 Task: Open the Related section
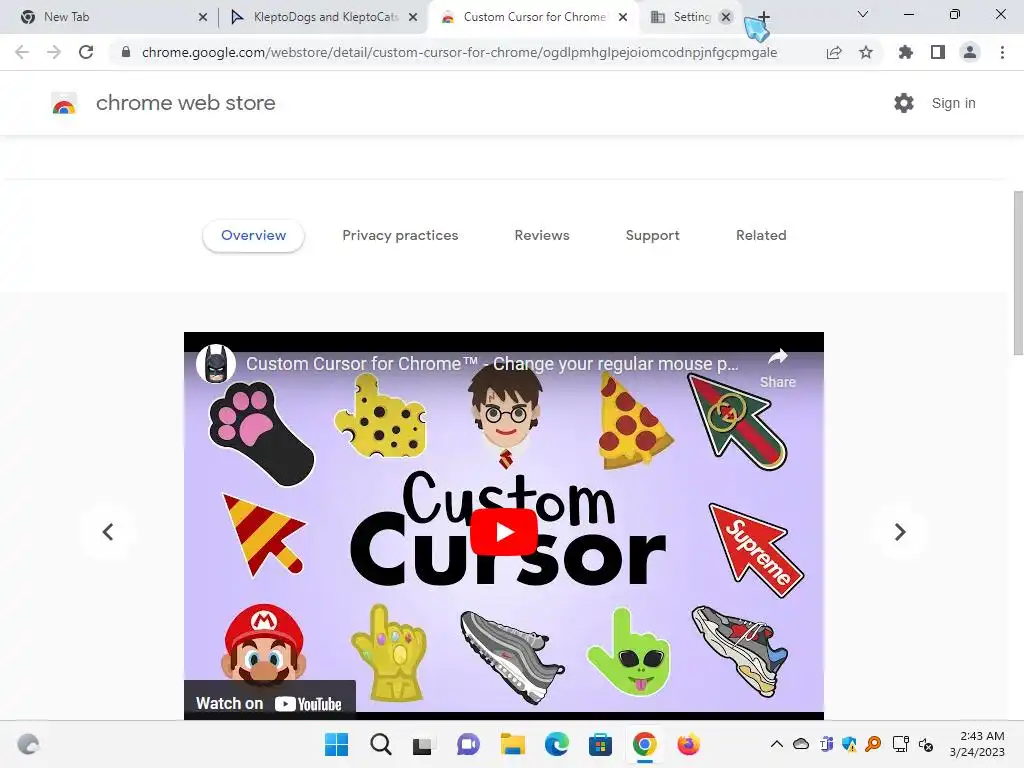[761, 236]
